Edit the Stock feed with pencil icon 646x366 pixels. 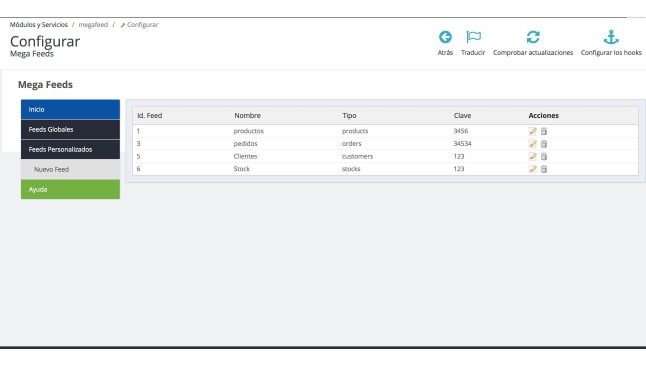point(533,169)
